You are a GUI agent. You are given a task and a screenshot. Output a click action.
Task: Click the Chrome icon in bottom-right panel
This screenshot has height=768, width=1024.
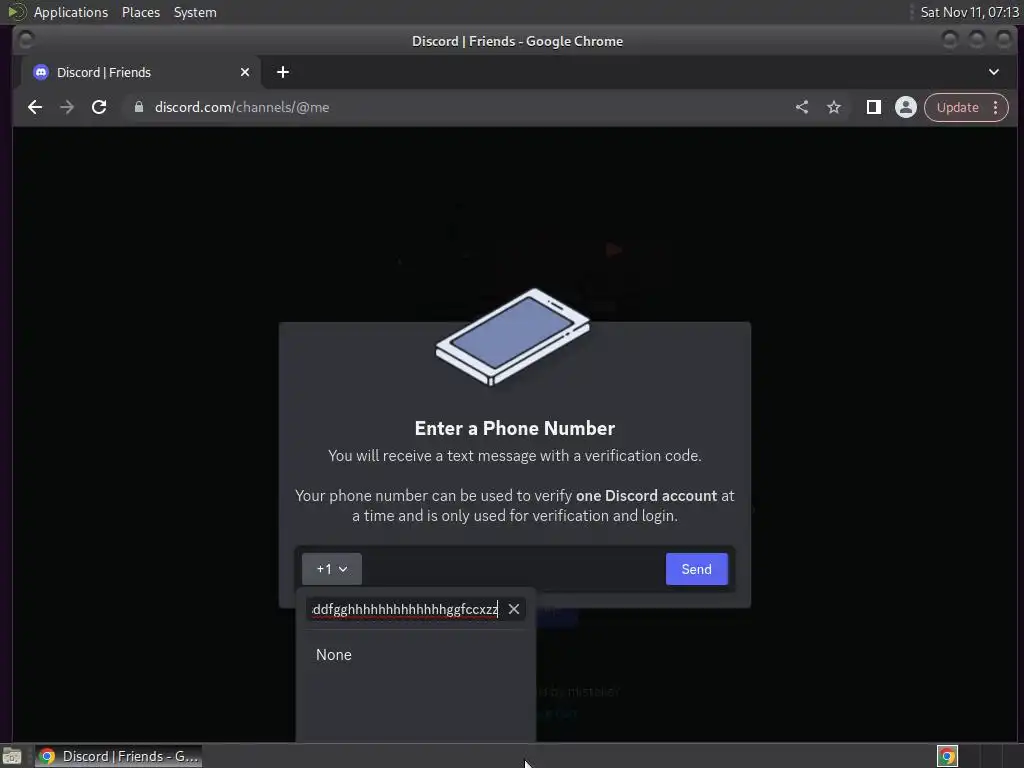click(947, 756)
